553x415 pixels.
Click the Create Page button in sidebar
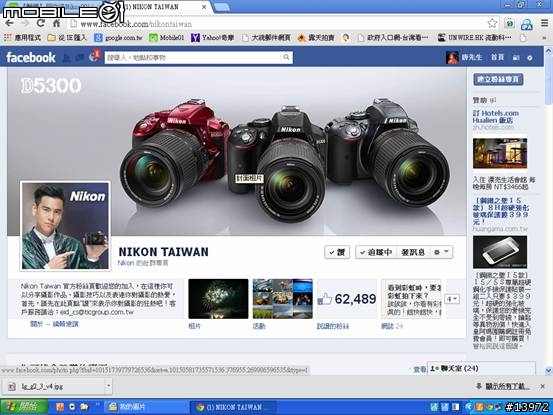[x=498, y=79]
